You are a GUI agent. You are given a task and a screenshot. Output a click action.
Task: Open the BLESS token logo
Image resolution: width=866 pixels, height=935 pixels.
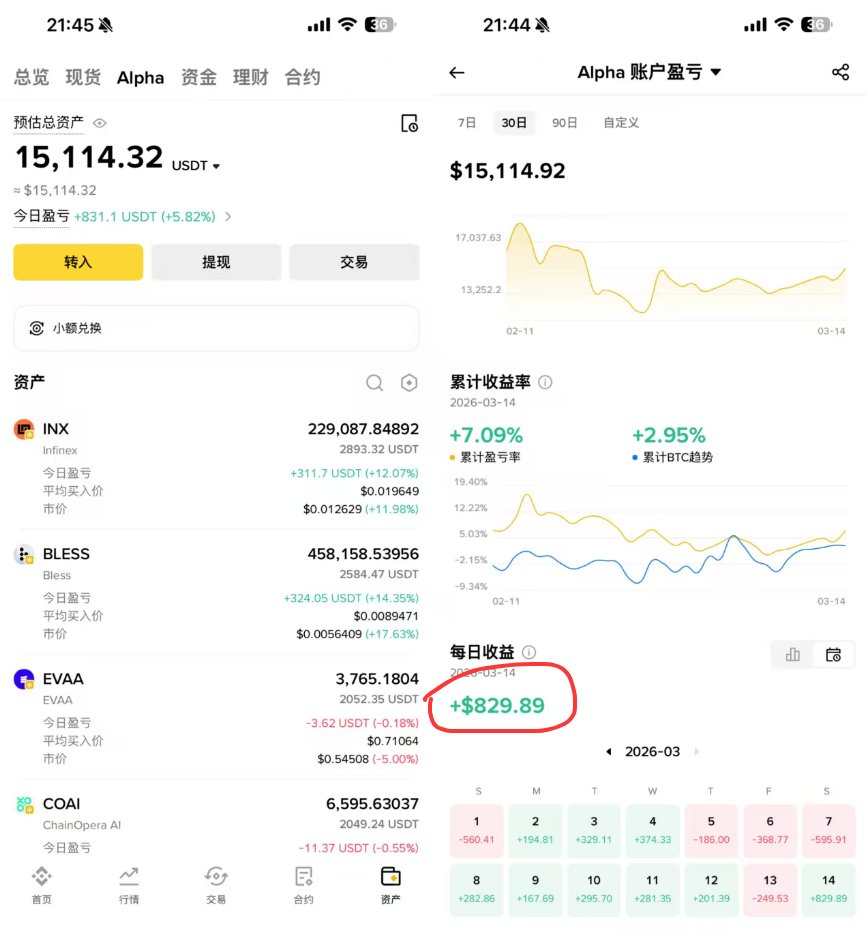pyautogui.click(x=24, y=555)
